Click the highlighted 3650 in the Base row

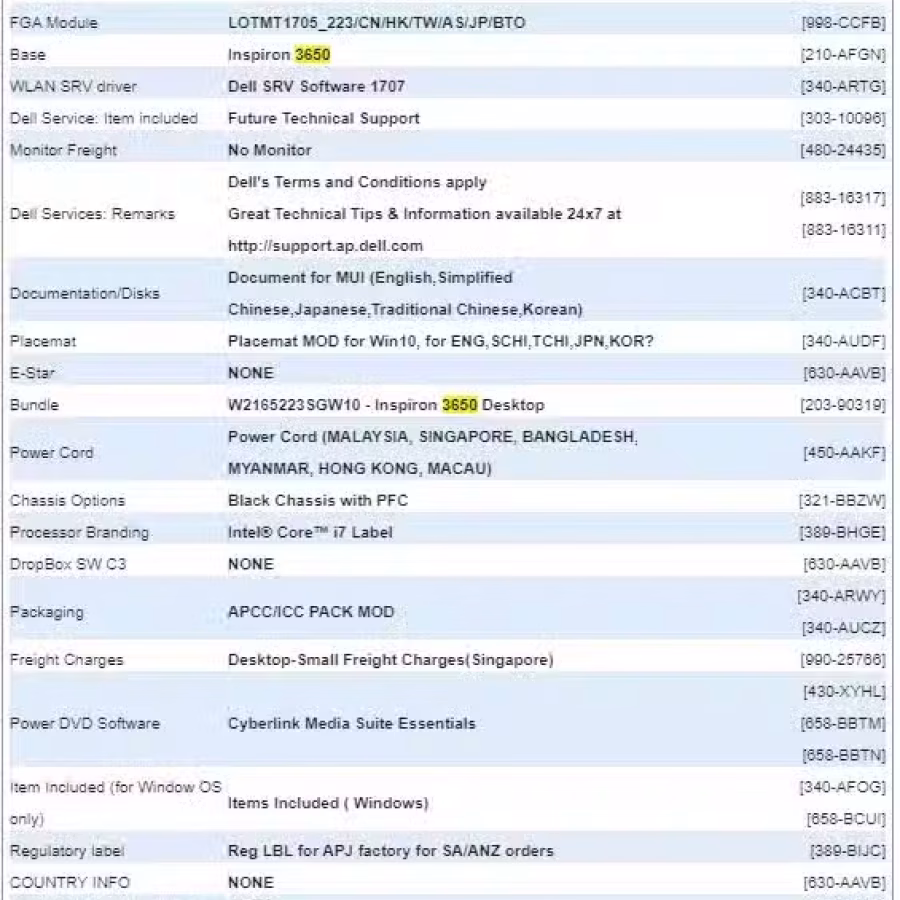pyautogui.click(x=312, y=55)
